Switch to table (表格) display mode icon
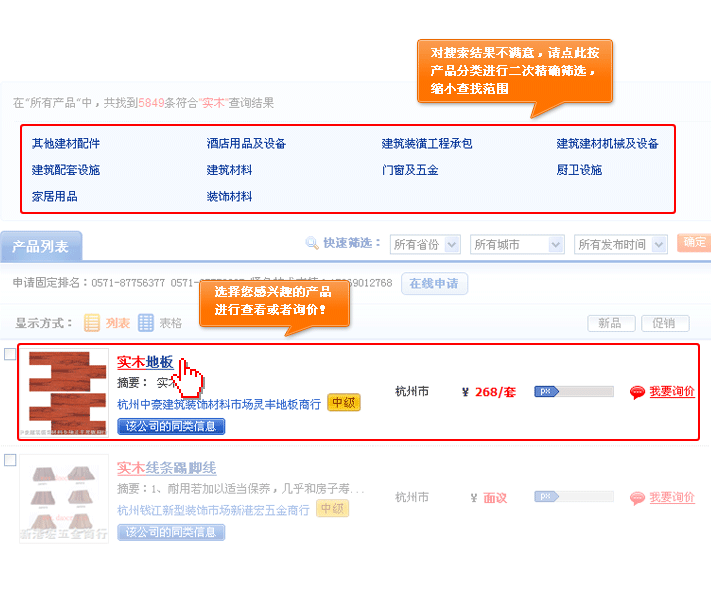Viewport: 711px width, 600px height. pos(146,323)
